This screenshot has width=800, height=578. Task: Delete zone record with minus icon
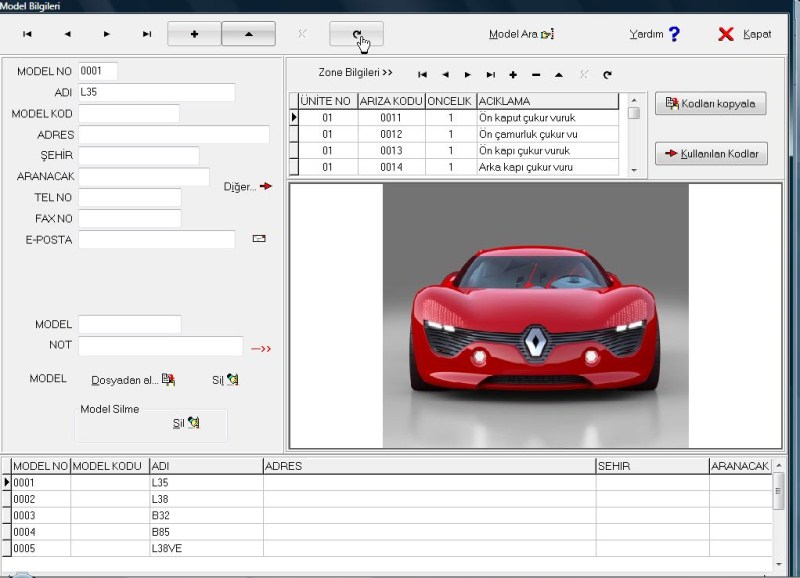click(x=536, y=75)
